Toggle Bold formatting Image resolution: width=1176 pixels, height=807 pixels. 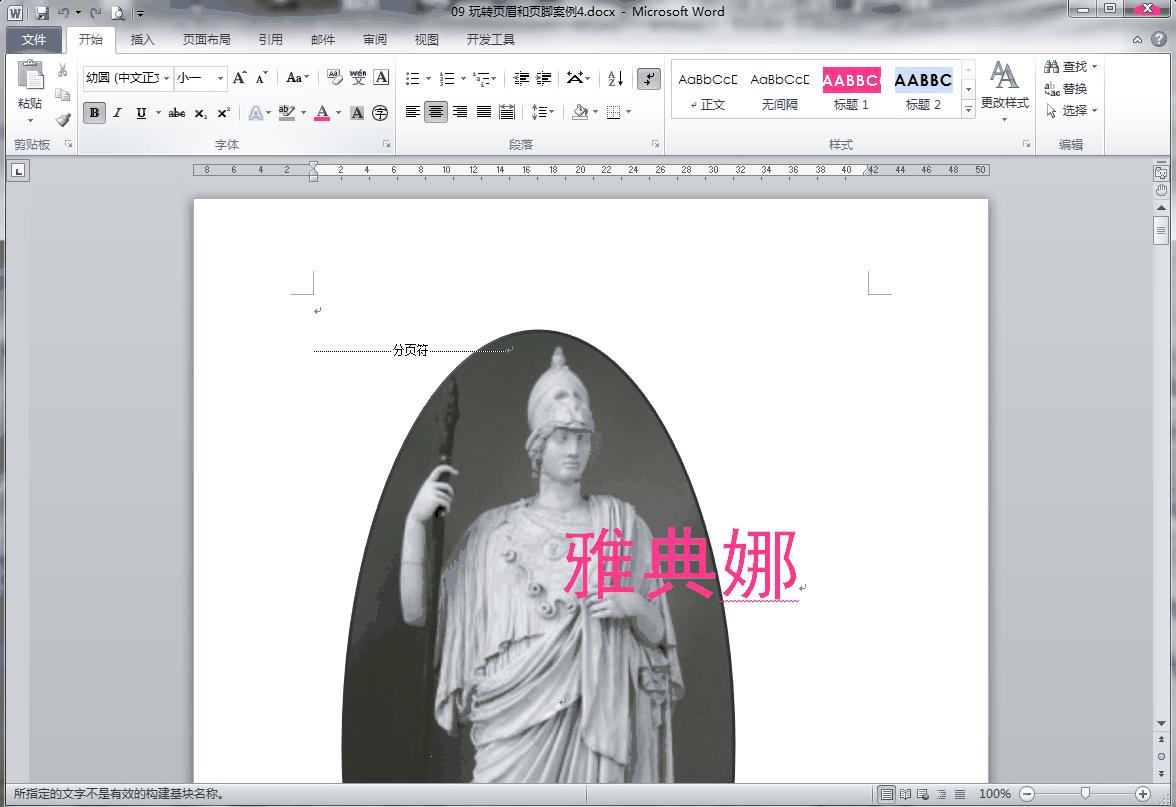(x=93, y=113)
